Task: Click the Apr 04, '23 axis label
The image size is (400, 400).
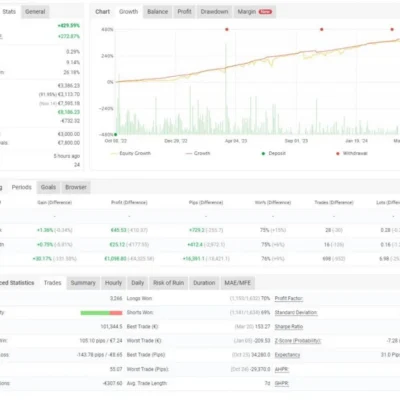Action: [236, 141]
